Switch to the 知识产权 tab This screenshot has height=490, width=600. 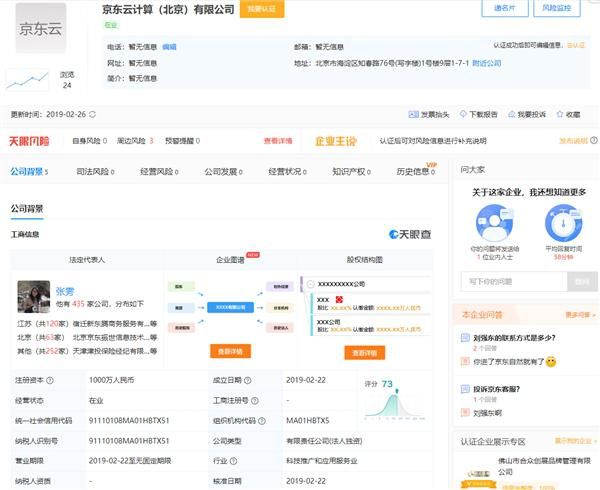[x=352, y=172]
